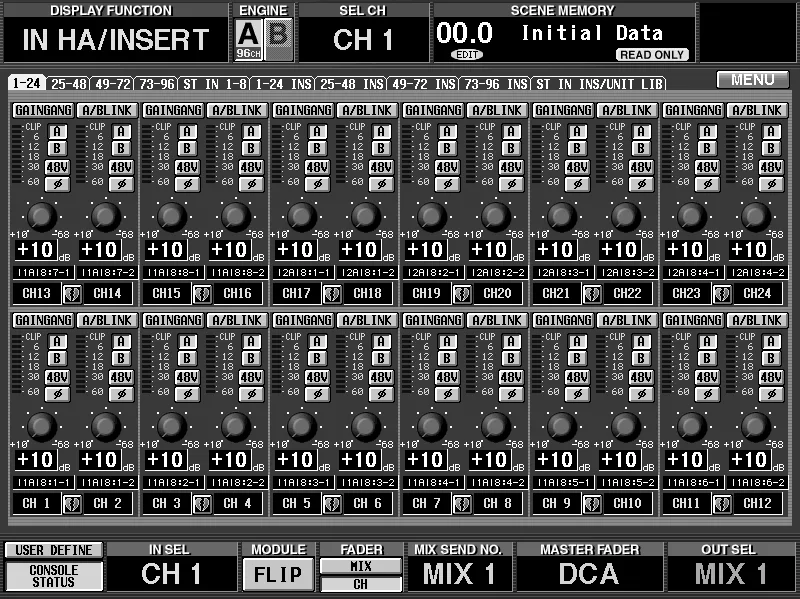Toggle GAINGANG for CH 1/CH 2 pair
The width and height of the screenshot is (800, 599).
tap(43, 320)
